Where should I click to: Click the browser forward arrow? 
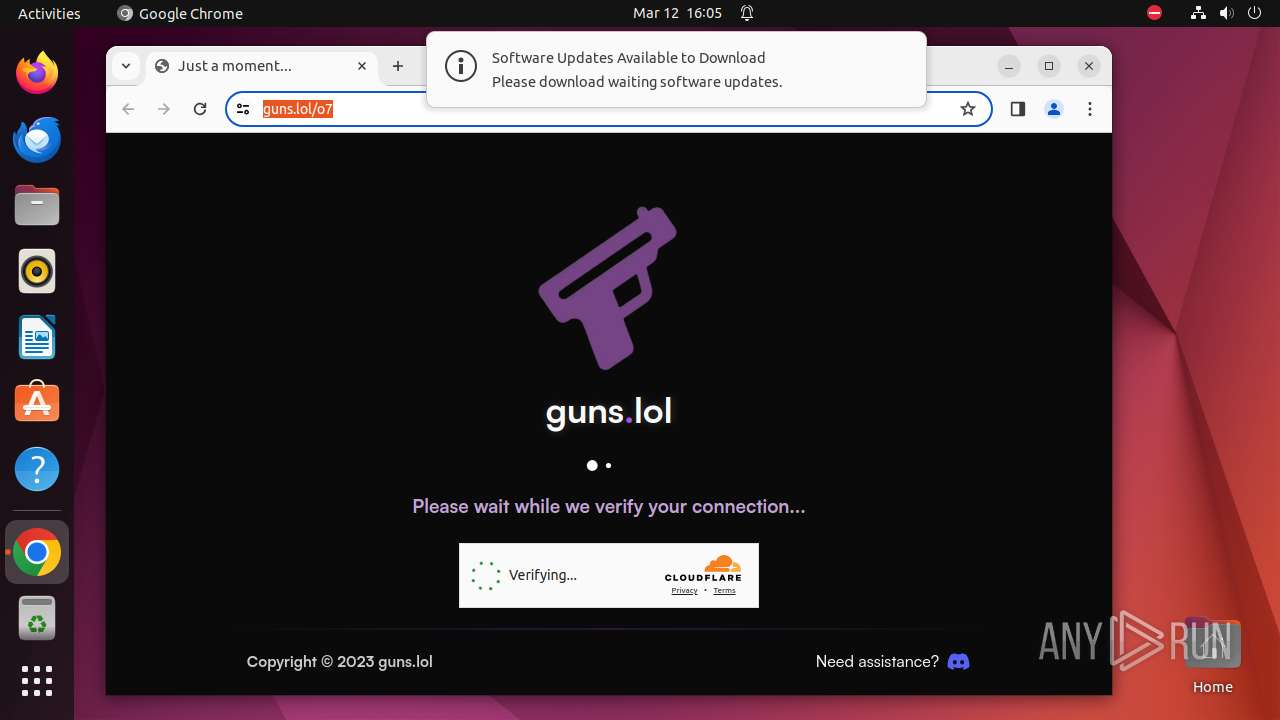pyautogui.click(x=164, y=109)
